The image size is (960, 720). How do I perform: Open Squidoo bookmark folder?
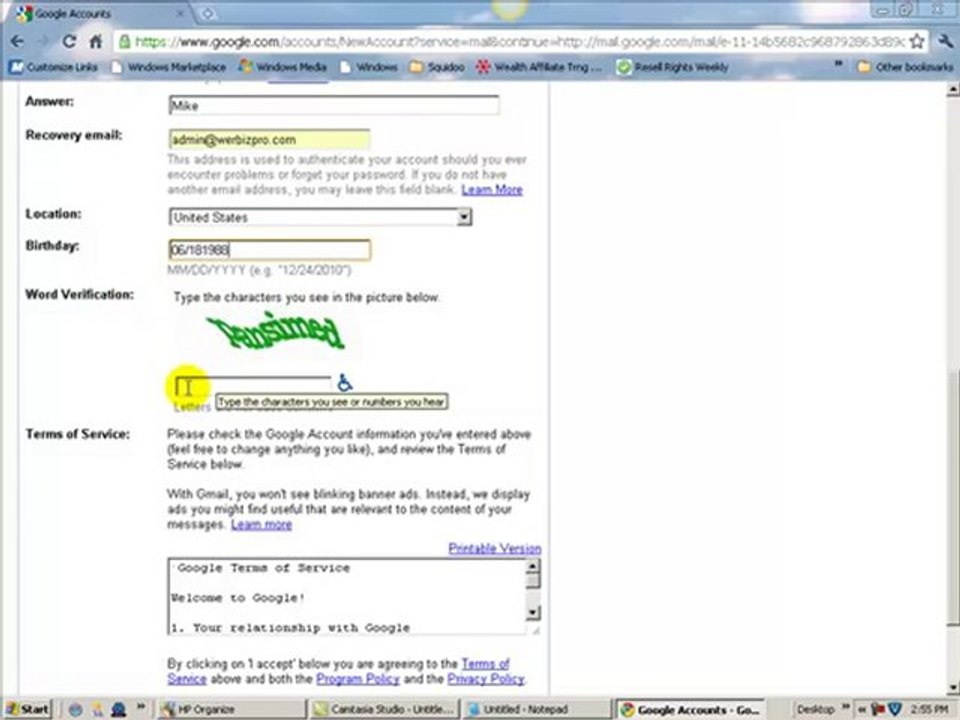tap(437, 67)
